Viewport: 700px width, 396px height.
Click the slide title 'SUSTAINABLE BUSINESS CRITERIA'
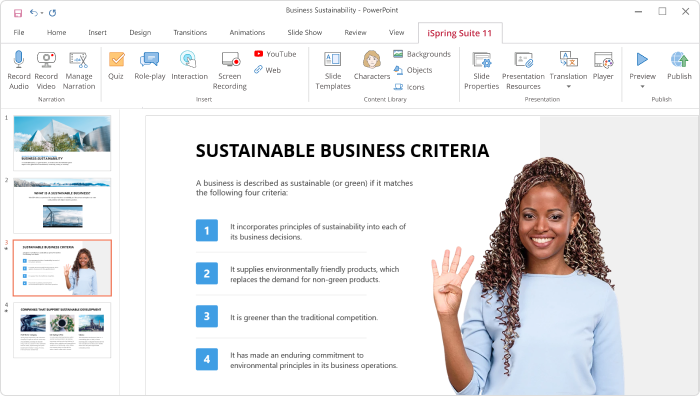pos(342,151)
